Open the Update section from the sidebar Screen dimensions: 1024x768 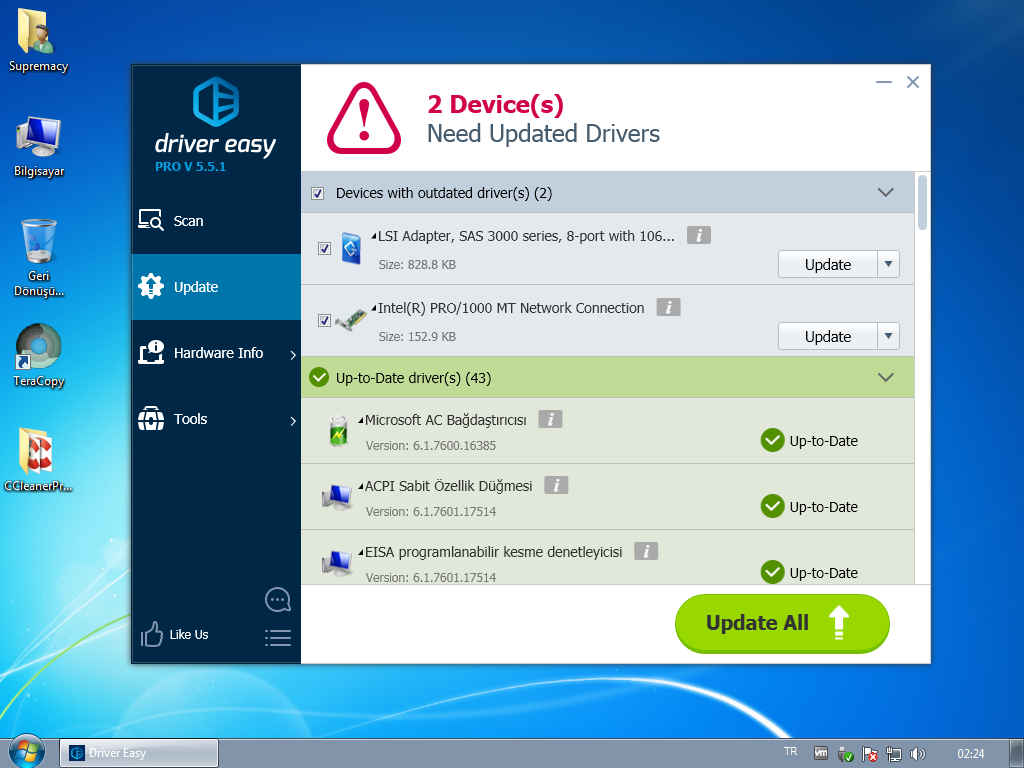(x=193, y=287)
